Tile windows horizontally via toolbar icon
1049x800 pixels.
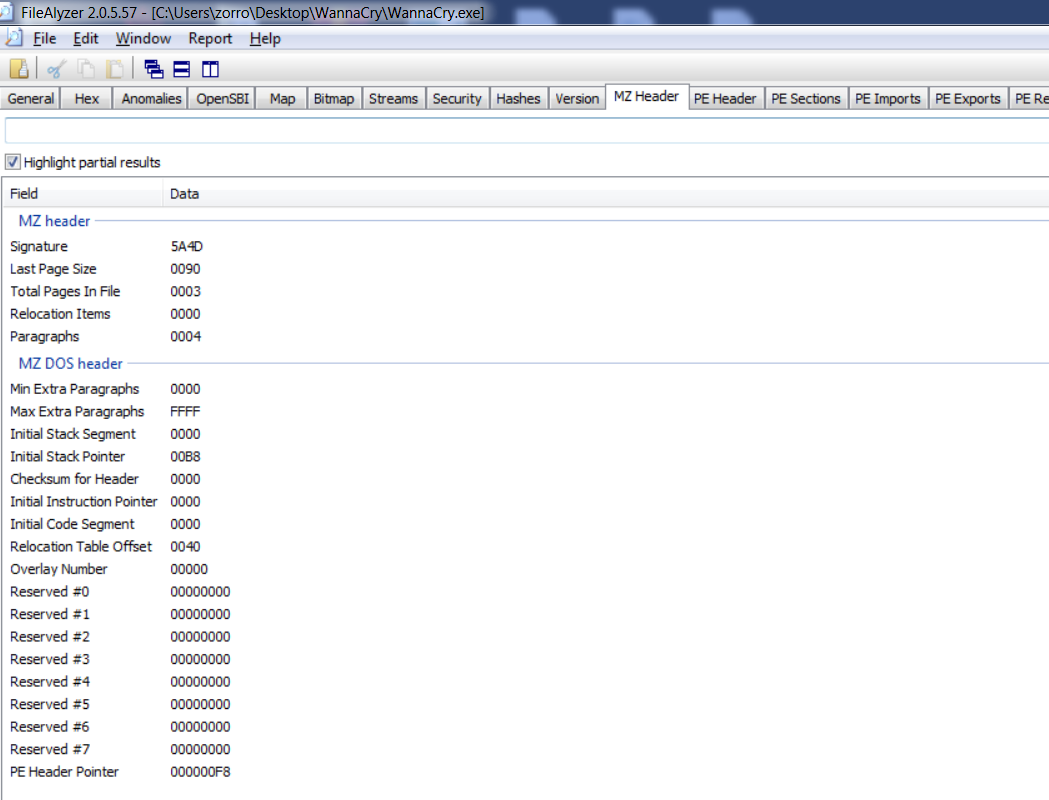[x=181, y=68]
